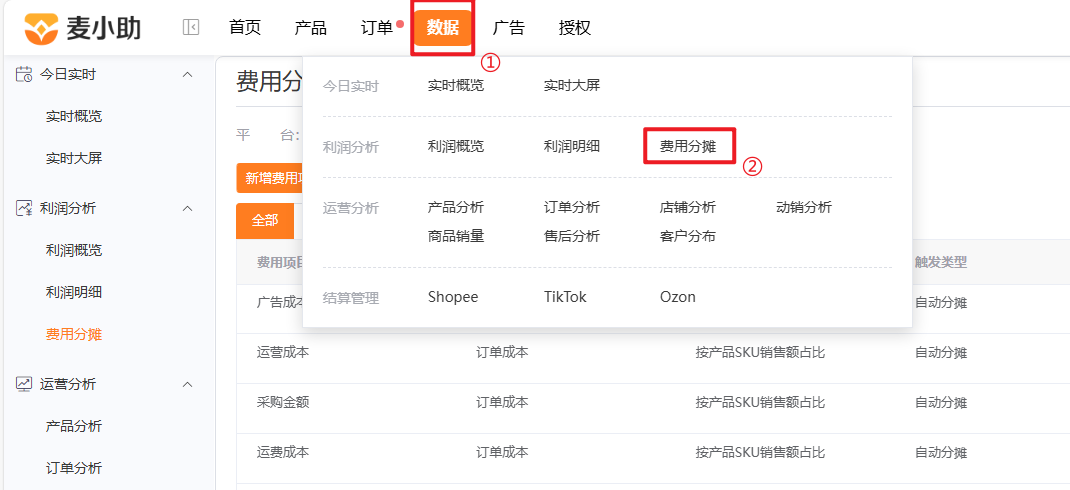
Task: Collapse the 利润分析 sidebar section chevron
Action: [188, 208]
